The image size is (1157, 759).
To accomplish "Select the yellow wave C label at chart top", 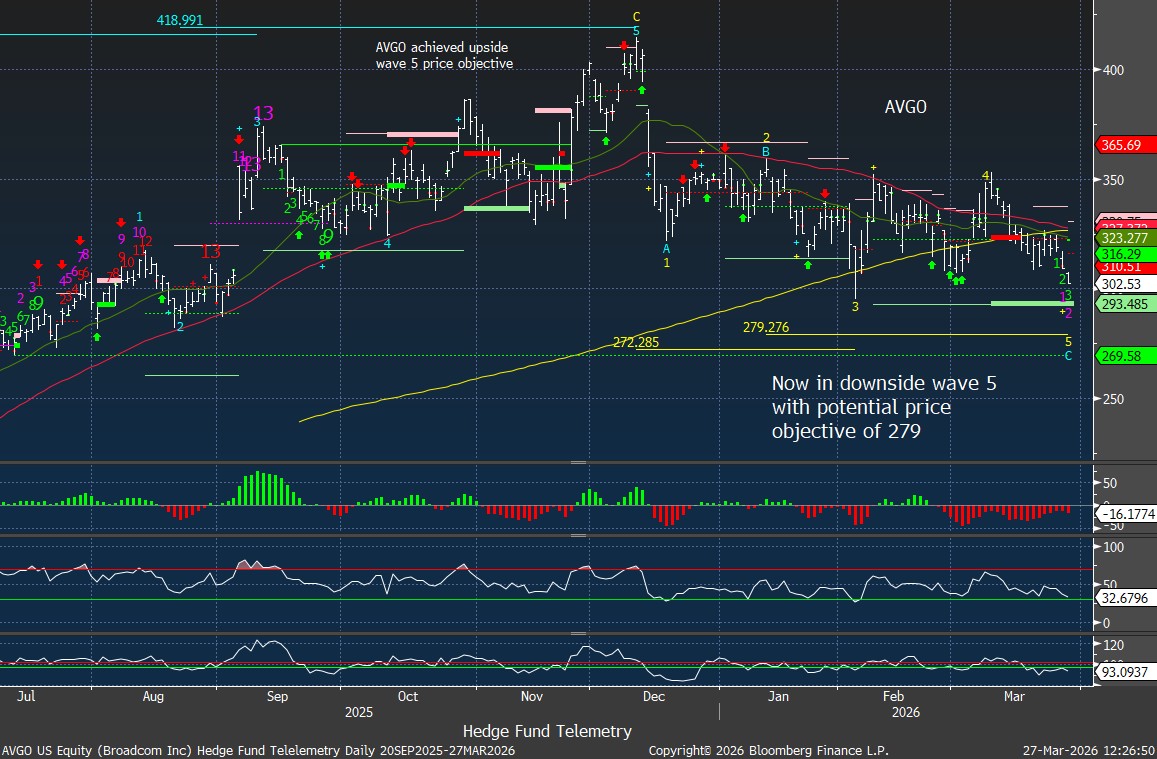I will [x=636, y=17].
